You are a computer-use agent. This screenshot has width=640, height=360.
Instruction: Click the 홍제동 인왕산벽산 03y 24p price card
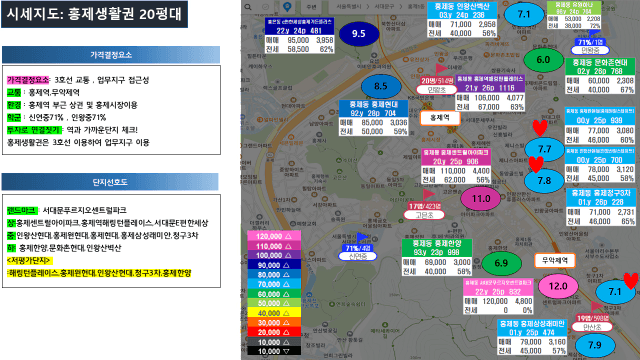click(x=462, y=20)
